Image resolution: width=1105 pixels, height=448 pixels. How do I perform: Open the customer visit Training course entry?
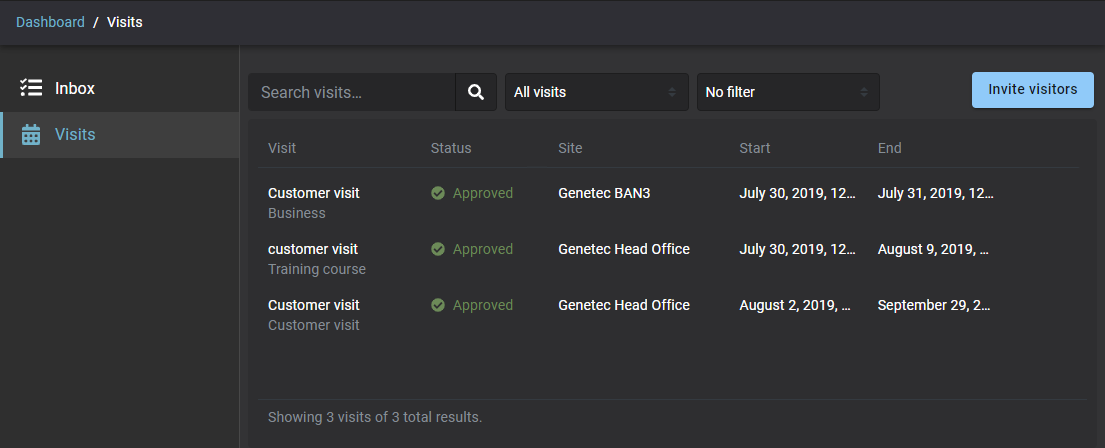313,249
